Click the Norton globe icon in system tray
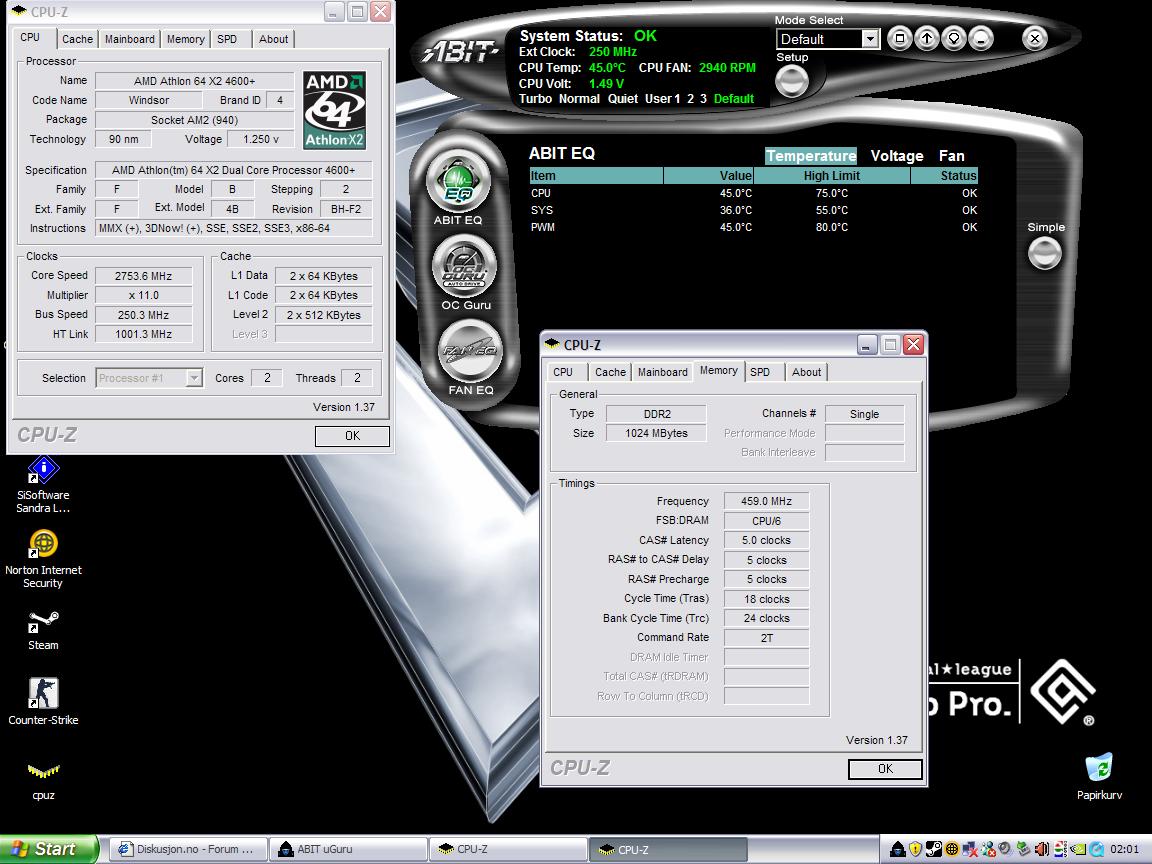 coord(952,849)
